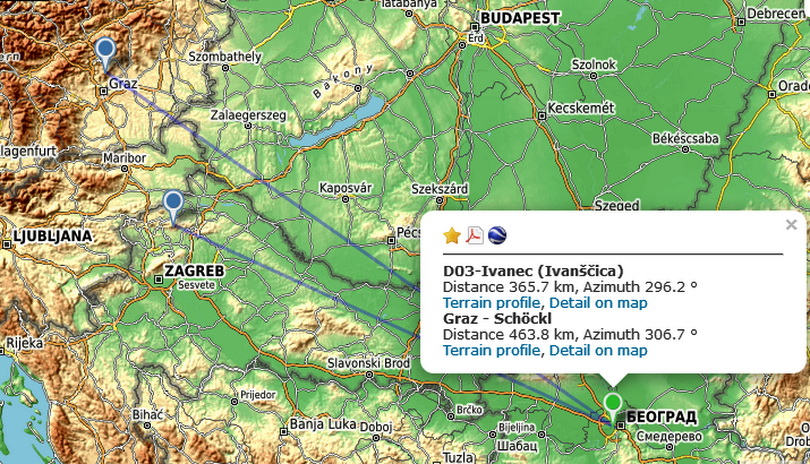
Task: Click the Tuzla label on map
Action: pos(458,457)
